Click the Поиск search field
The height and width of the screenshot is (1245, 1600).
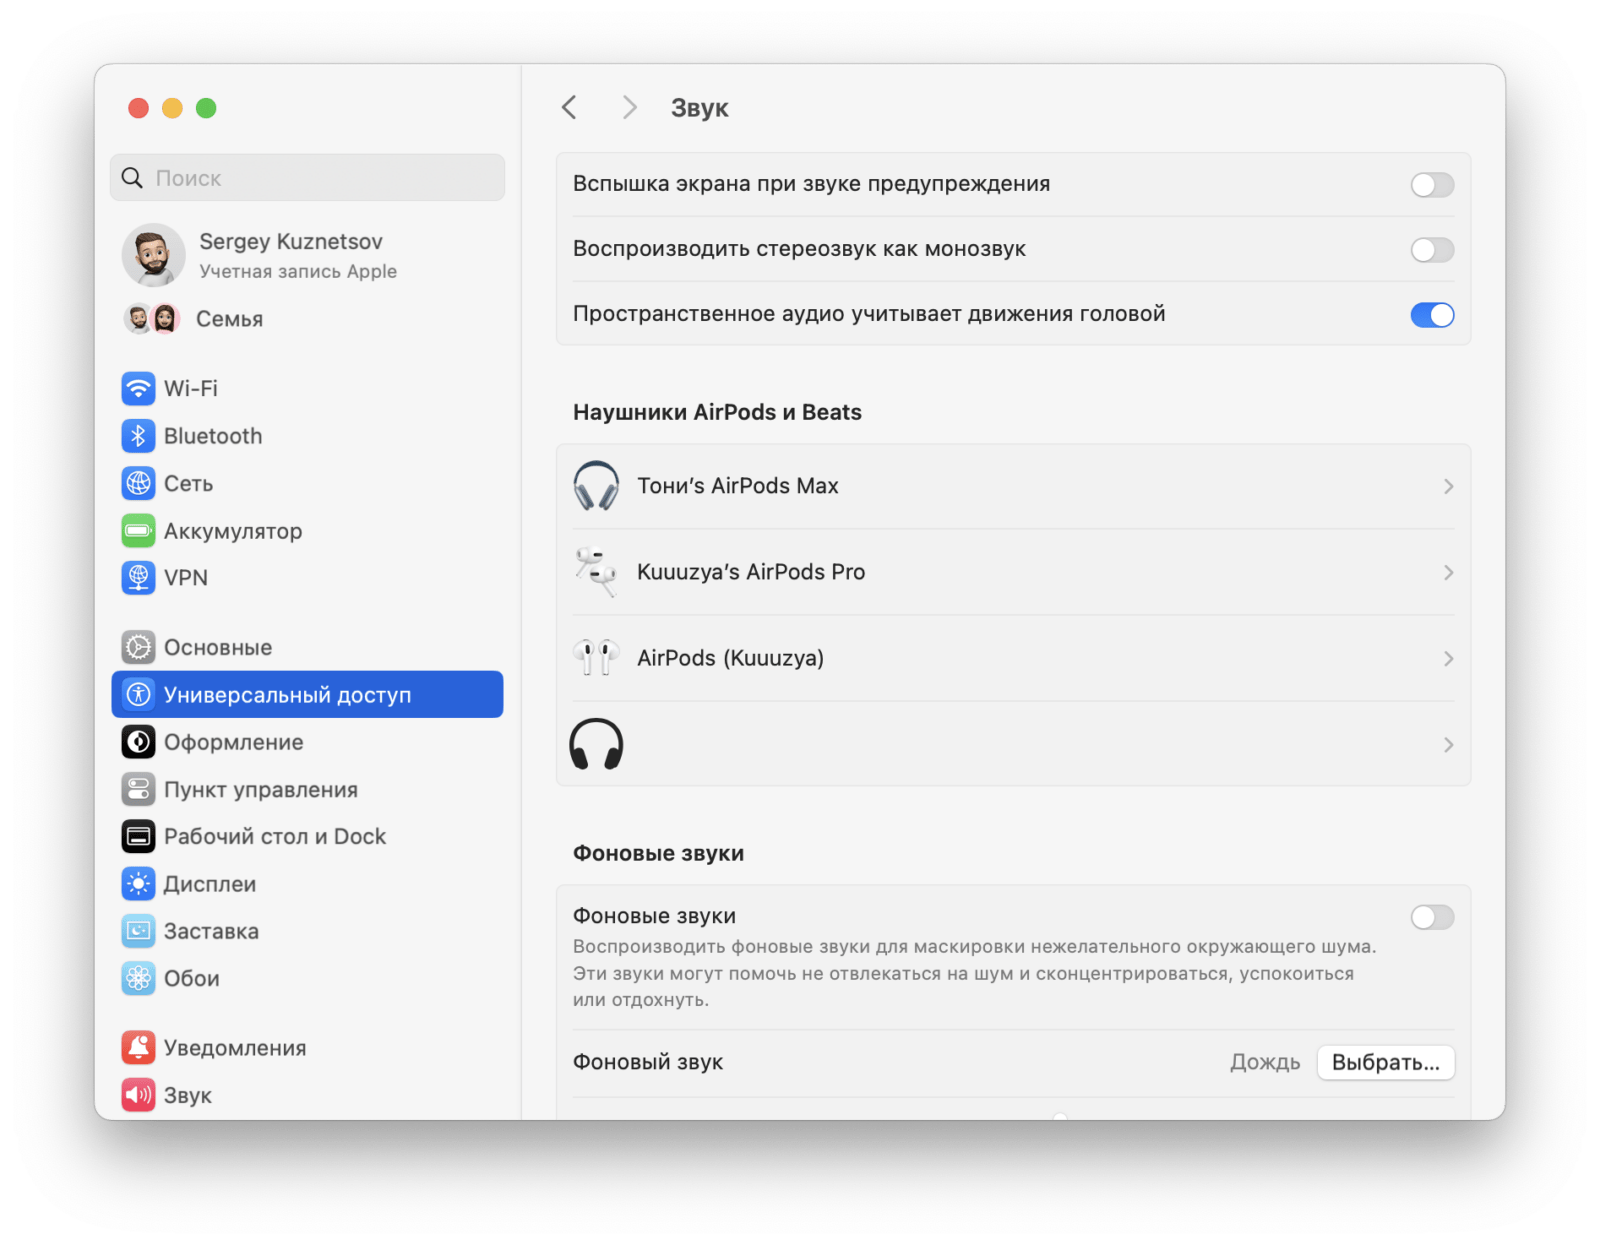[x=307, y=178]
